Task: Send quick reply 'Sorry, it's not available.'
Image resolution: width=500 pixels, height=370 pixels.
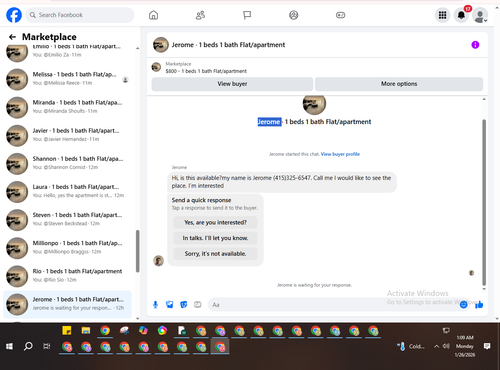Action: click(215, 254)
